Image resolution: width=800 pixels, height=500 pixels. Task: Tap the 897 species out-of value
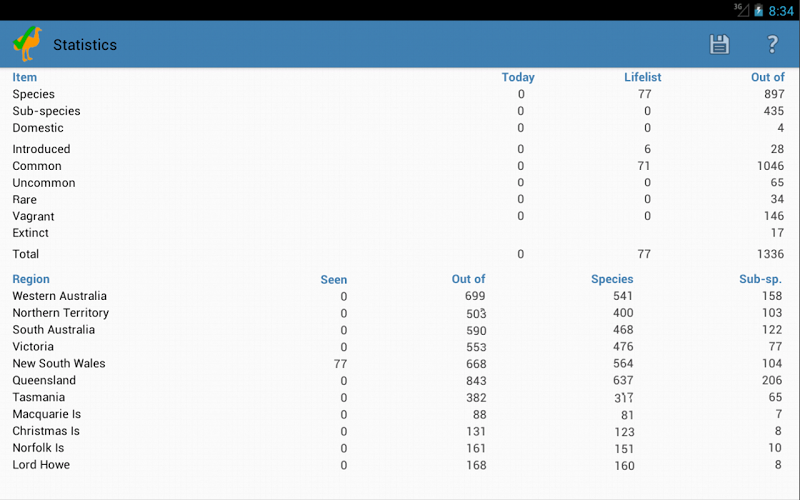[x=774, y=94]
